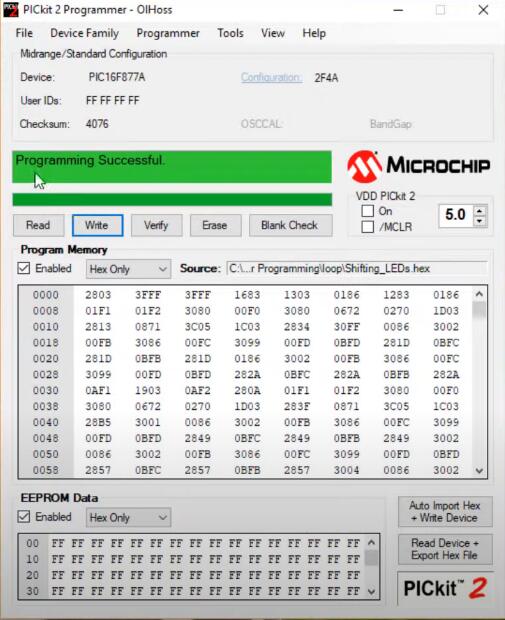Image resolution: width=505 pixels, height=620 pixels.
Task: Click the Blank Check button
Action: coord(290,225)
